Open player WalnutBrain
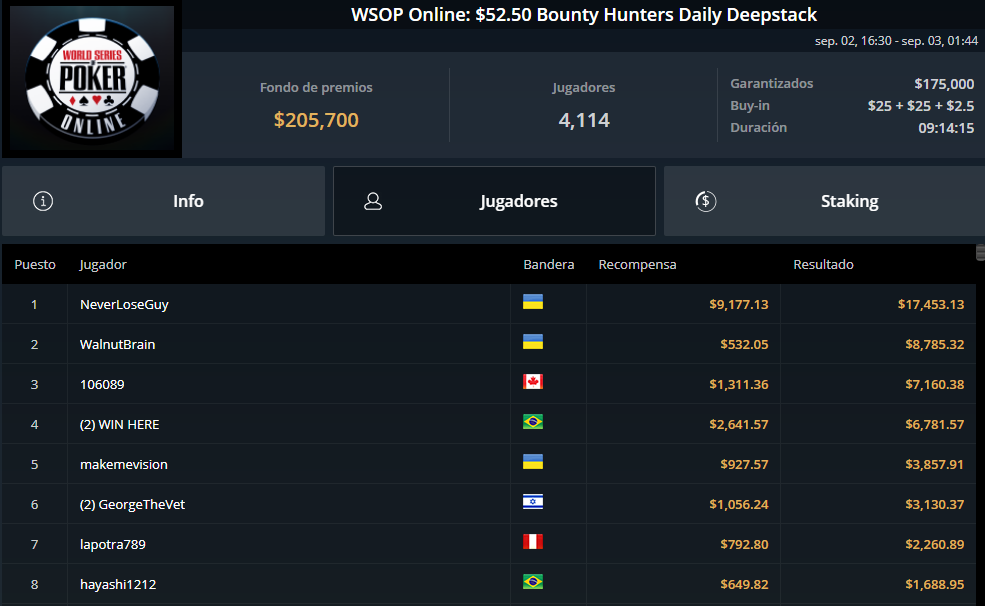Image resolution: width=985 pixels, height=606 pixels. pos(117,344)
